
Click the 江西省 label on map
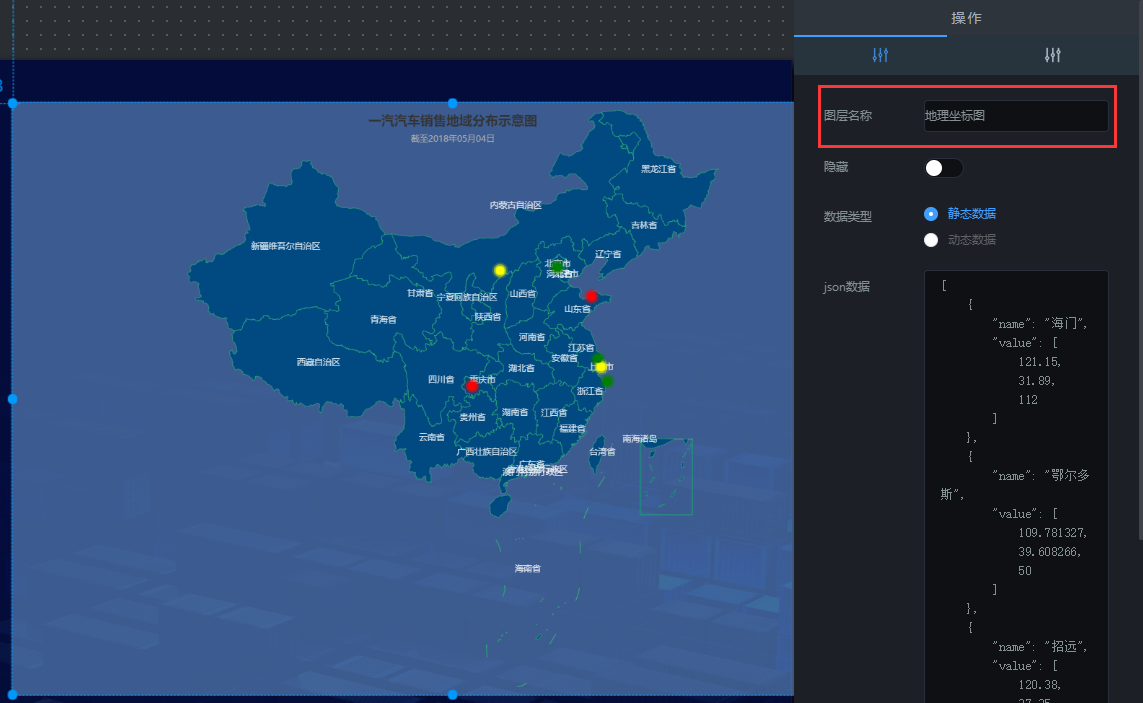click(x=554, y=413)
